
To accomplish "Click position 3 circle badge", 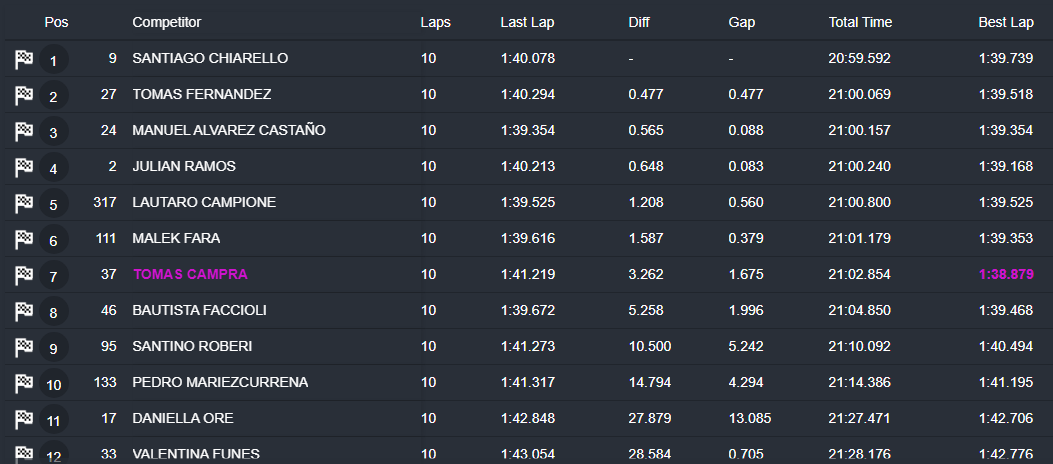I will [x=54, y=132].
